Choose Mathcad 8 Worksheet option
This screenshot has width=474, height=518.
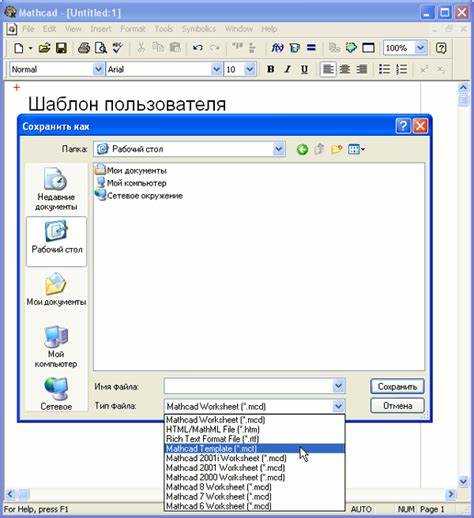tap(255, 487)
